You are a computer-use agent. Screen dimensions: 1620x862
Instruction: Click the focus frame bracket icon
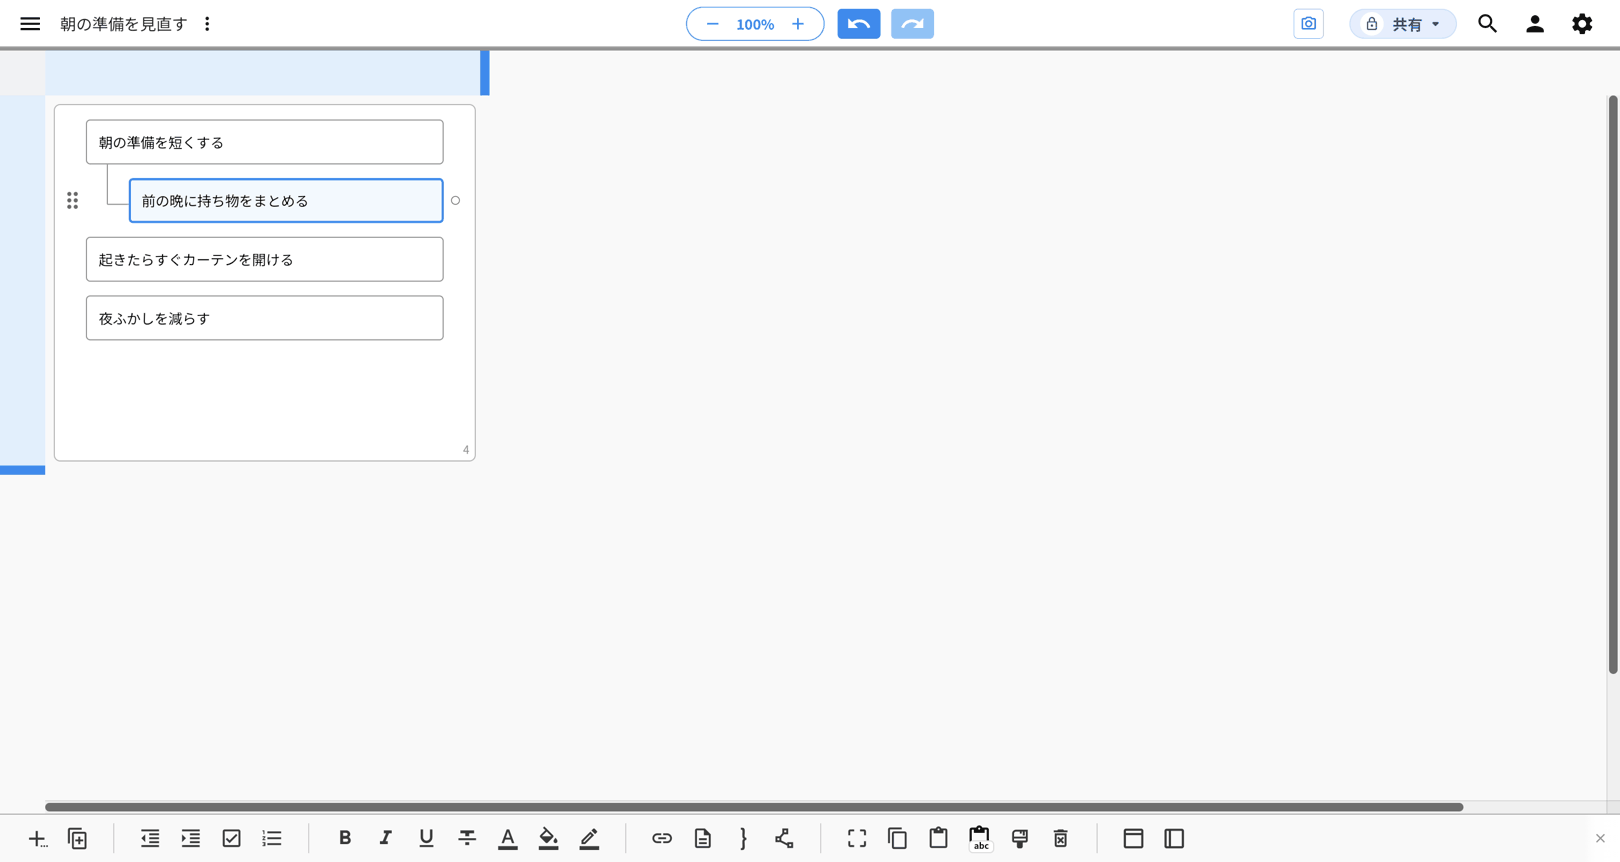857,838
